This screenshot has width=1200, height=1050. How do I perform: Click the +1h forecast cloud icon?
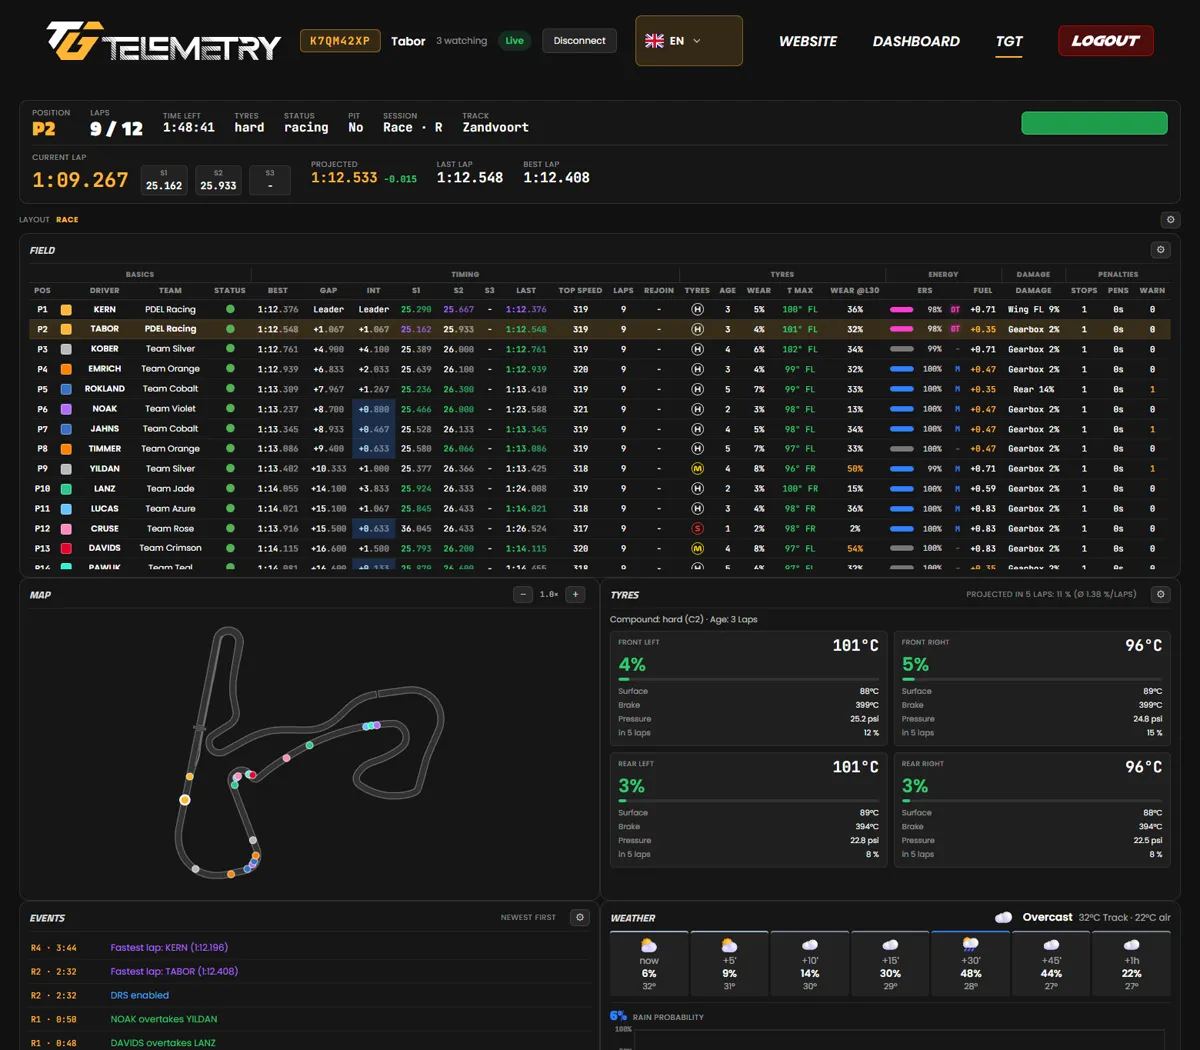(1131, 945)
